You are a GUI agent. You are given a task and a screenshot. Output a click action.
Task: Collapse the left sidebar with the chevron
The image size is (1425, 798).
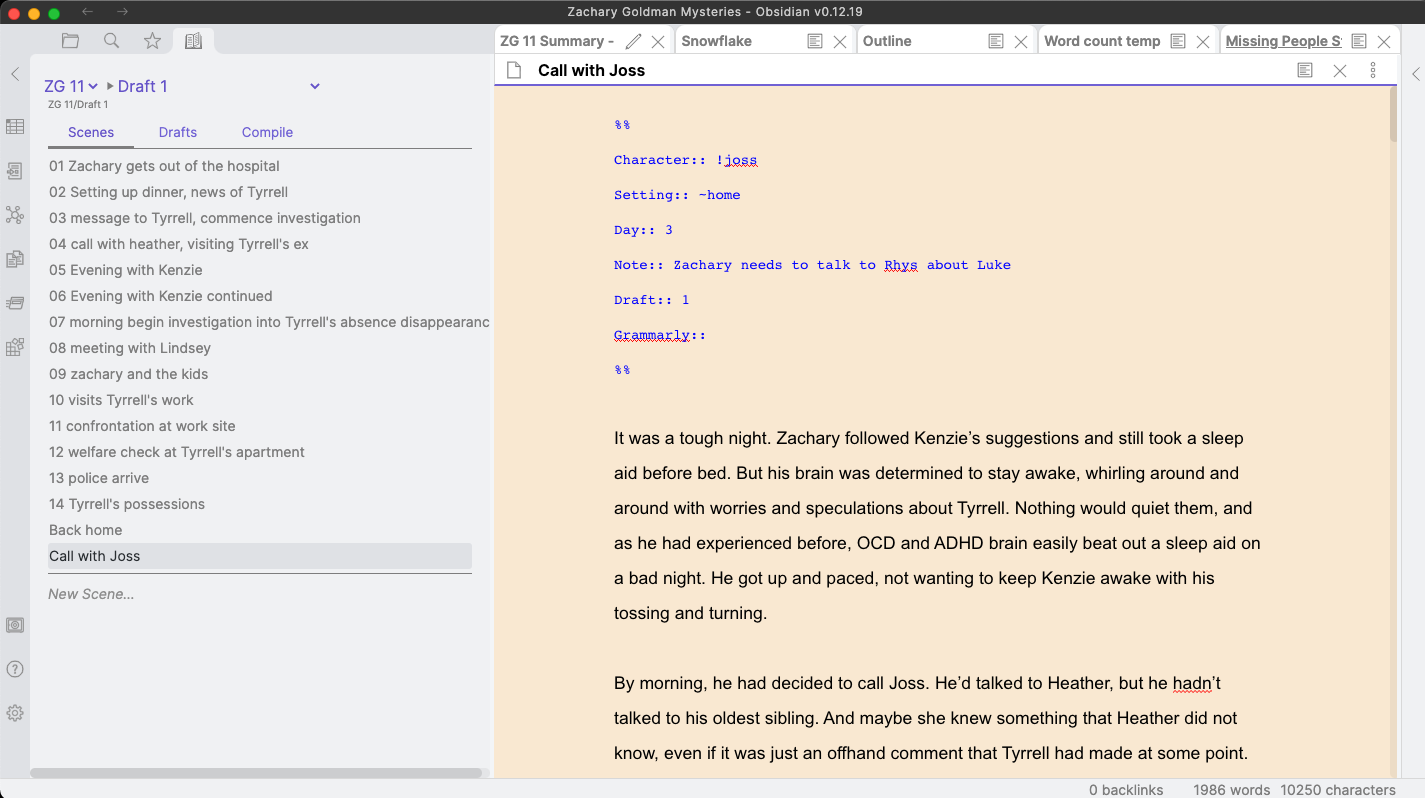click(14, 73)
